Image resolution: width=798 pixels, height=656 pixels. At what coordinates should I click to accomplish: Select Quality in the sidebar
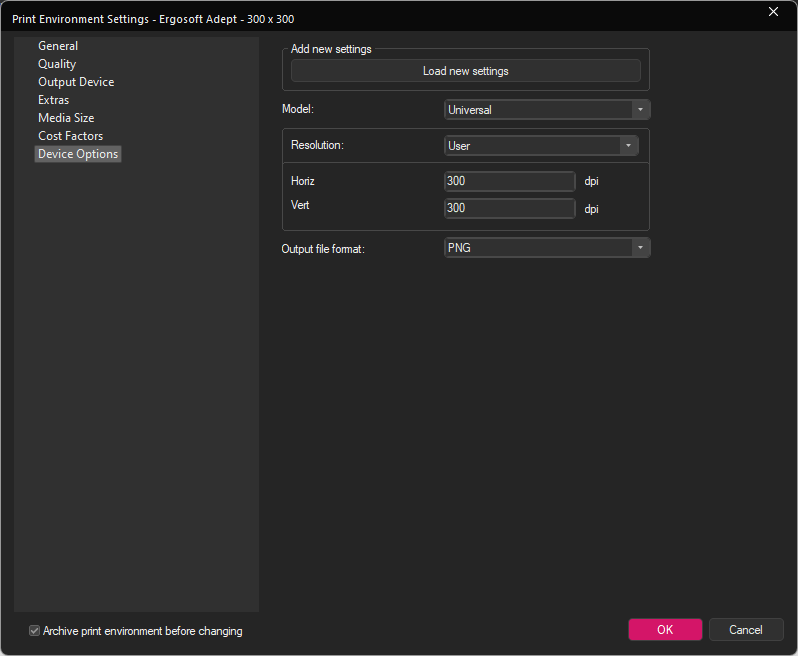[x=57, y=64]
